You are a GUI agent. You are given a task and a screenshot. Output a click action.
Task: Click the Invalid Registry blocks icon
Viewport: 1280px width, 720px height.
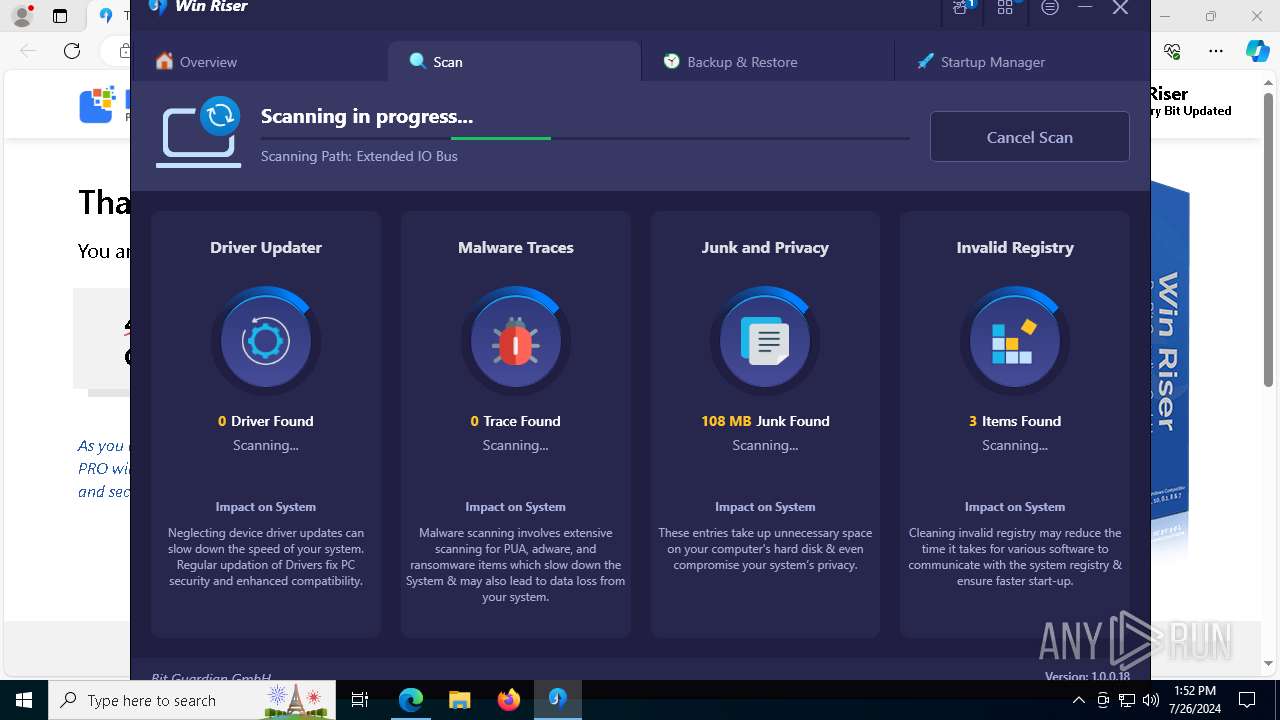coord(1014,341)
